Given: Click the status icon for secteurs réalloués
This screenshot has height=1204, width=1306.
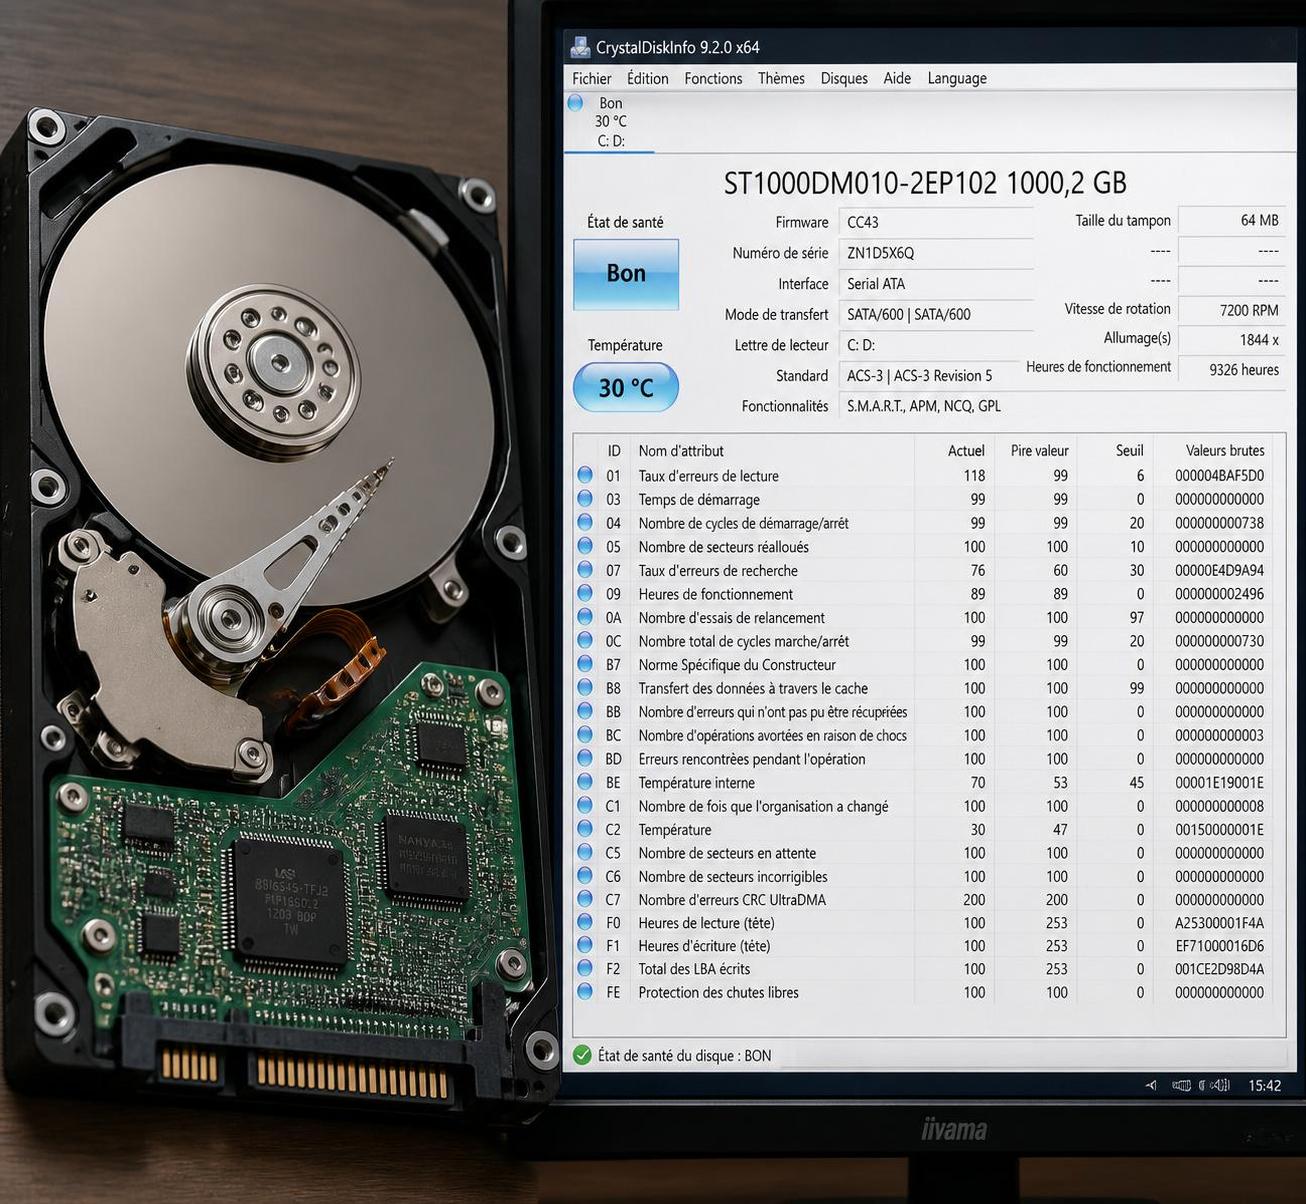Looking at the screenshot, I should click(585, 546).
